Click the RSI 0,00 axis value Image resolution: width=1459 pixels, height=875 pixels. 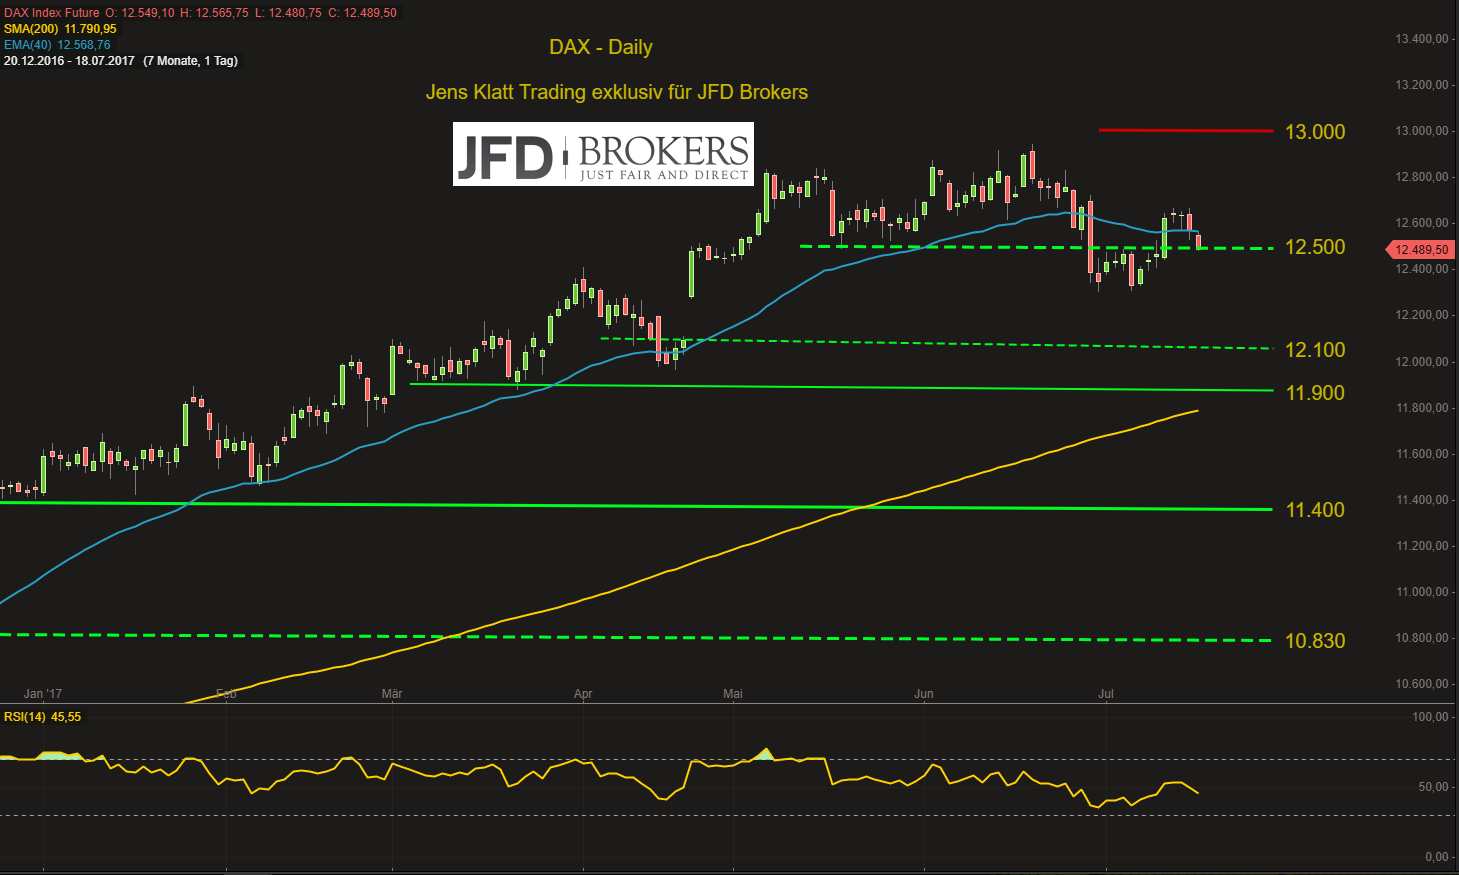[x=1437, y=857]
